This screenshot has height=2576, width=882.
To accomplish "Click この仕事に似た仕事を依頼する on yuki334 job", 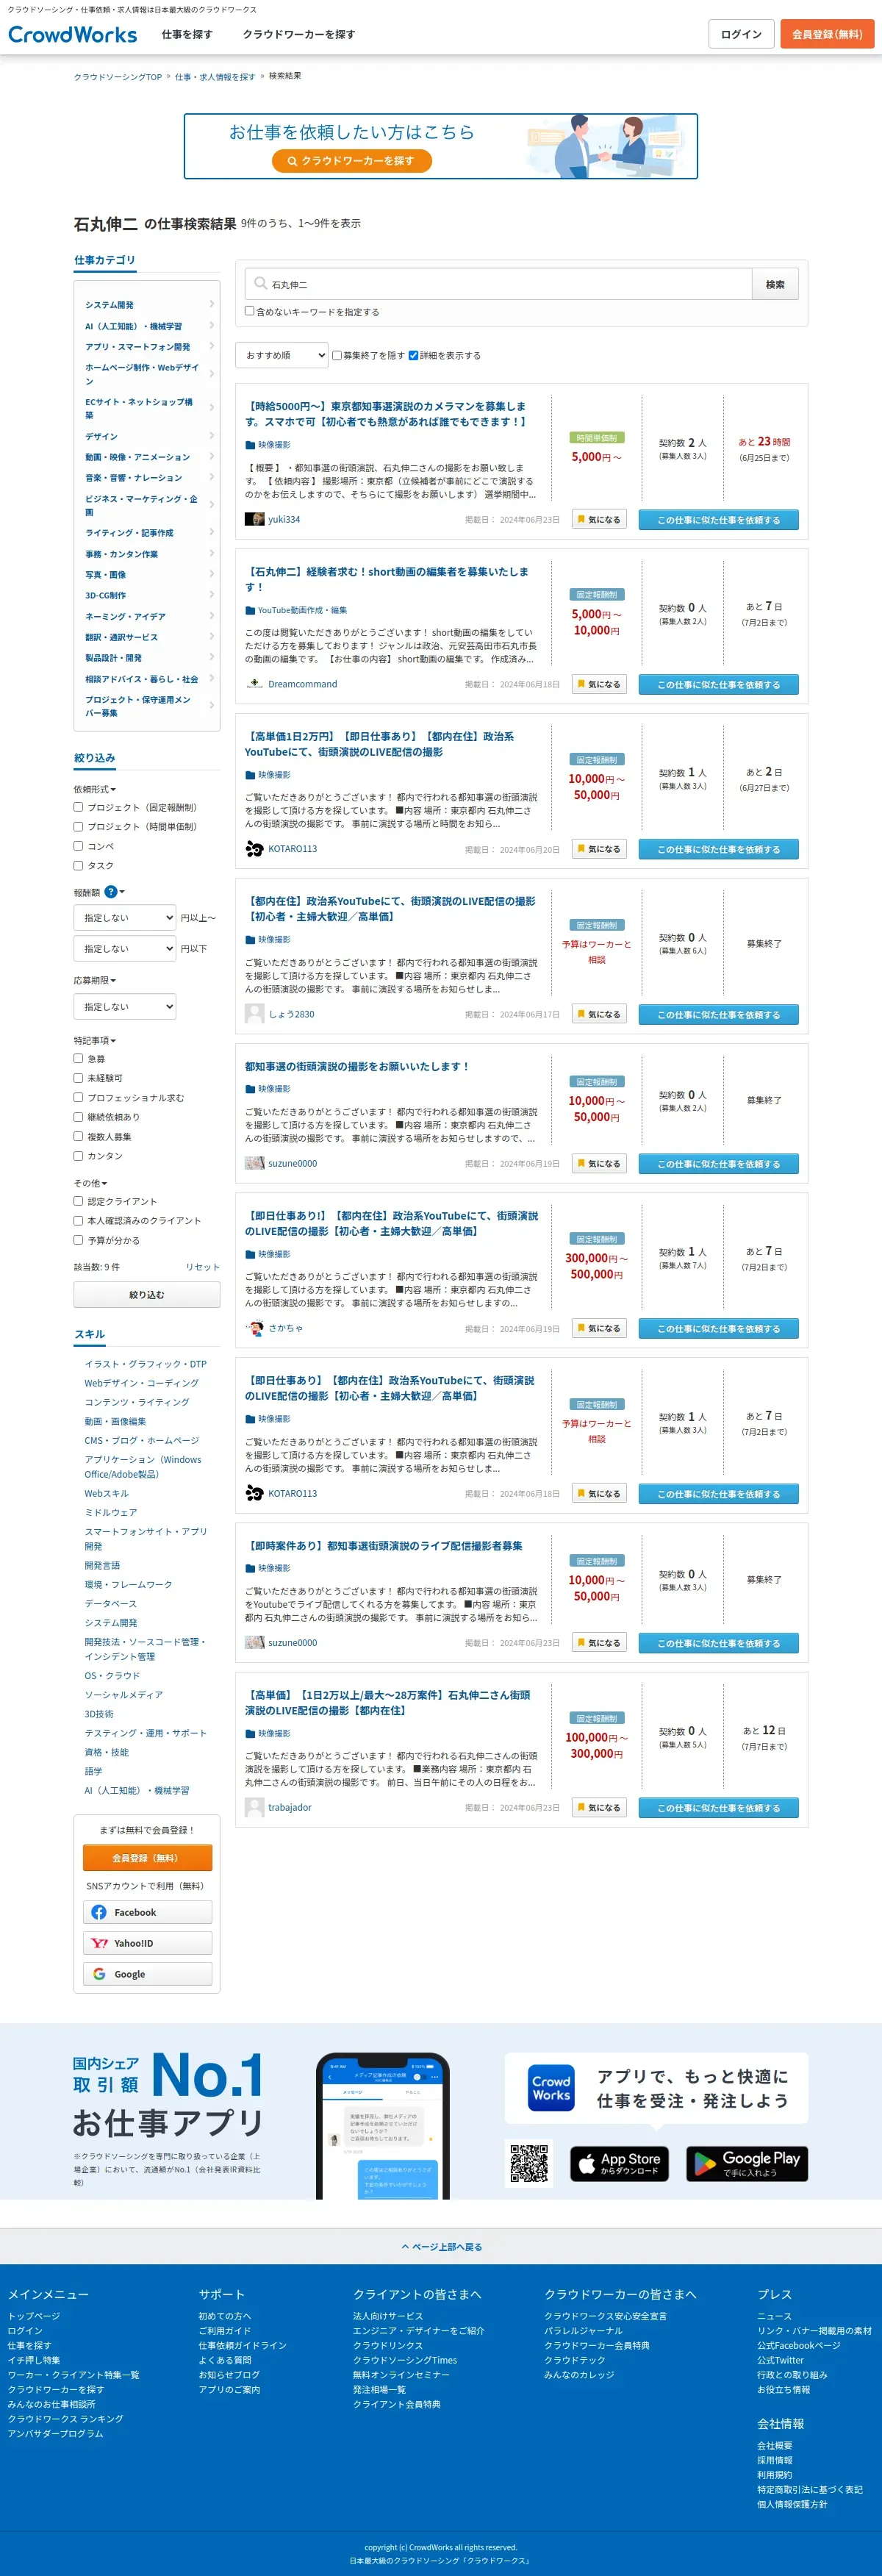I will tap(718, 520).
